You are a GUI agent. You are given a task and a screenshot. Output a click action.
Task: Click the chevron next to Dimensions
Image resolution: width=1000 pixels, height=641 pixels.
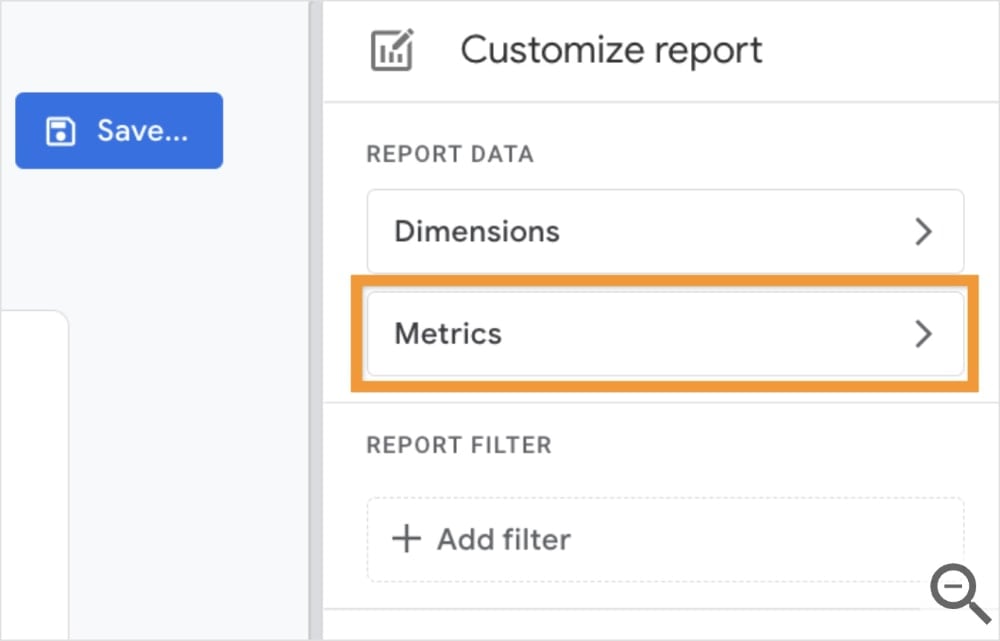pos(924,231)
